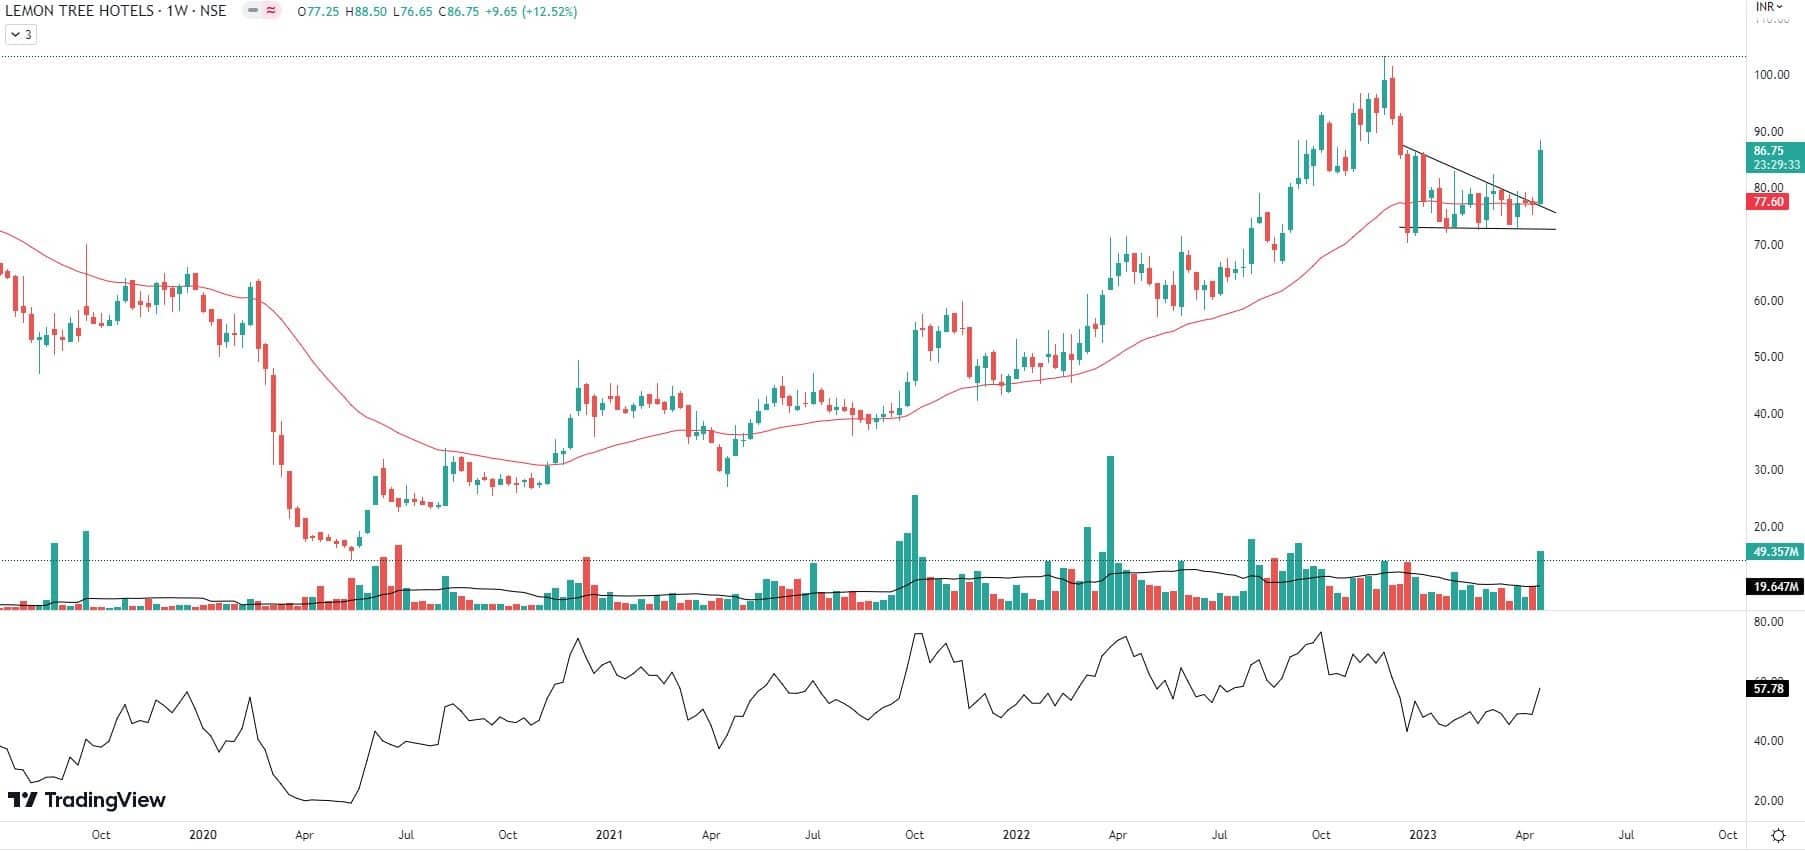Click the pink approximate-equals status icon

271,11
